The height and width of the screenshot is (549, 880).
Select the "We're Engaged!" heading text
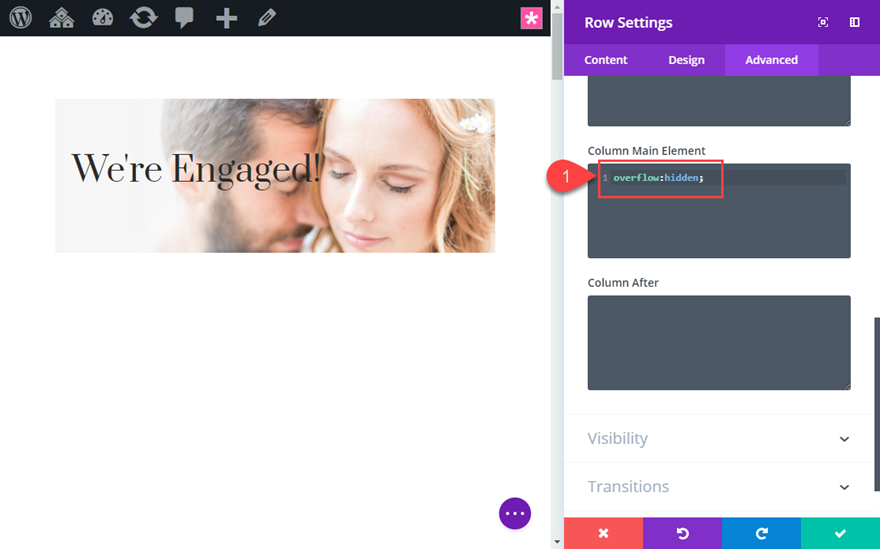click(196, 169)
